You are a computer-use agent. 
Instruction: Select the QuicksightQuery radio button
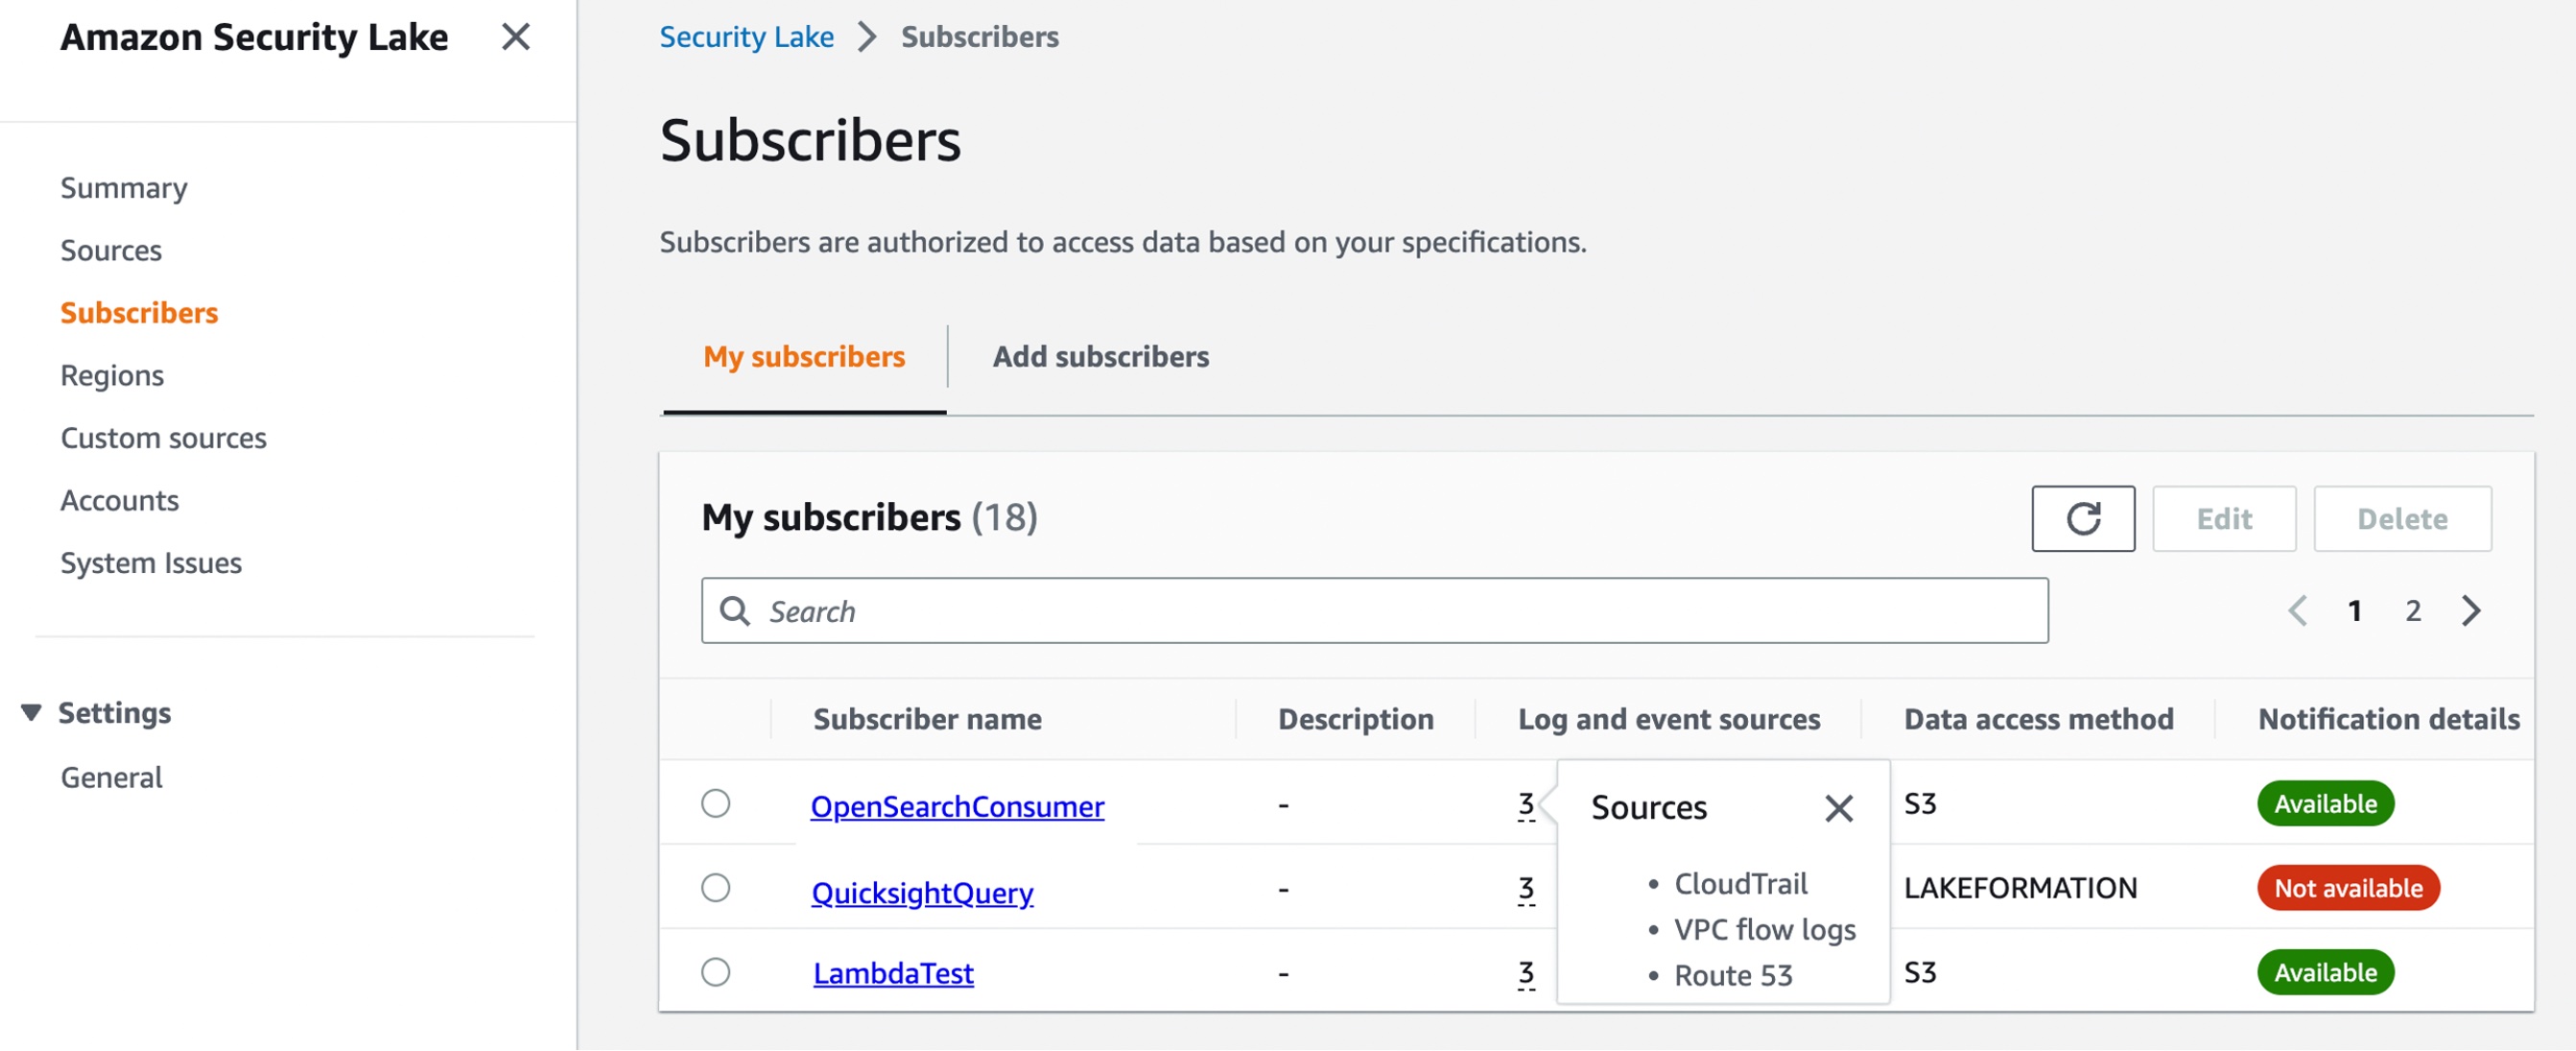[715, 888]
